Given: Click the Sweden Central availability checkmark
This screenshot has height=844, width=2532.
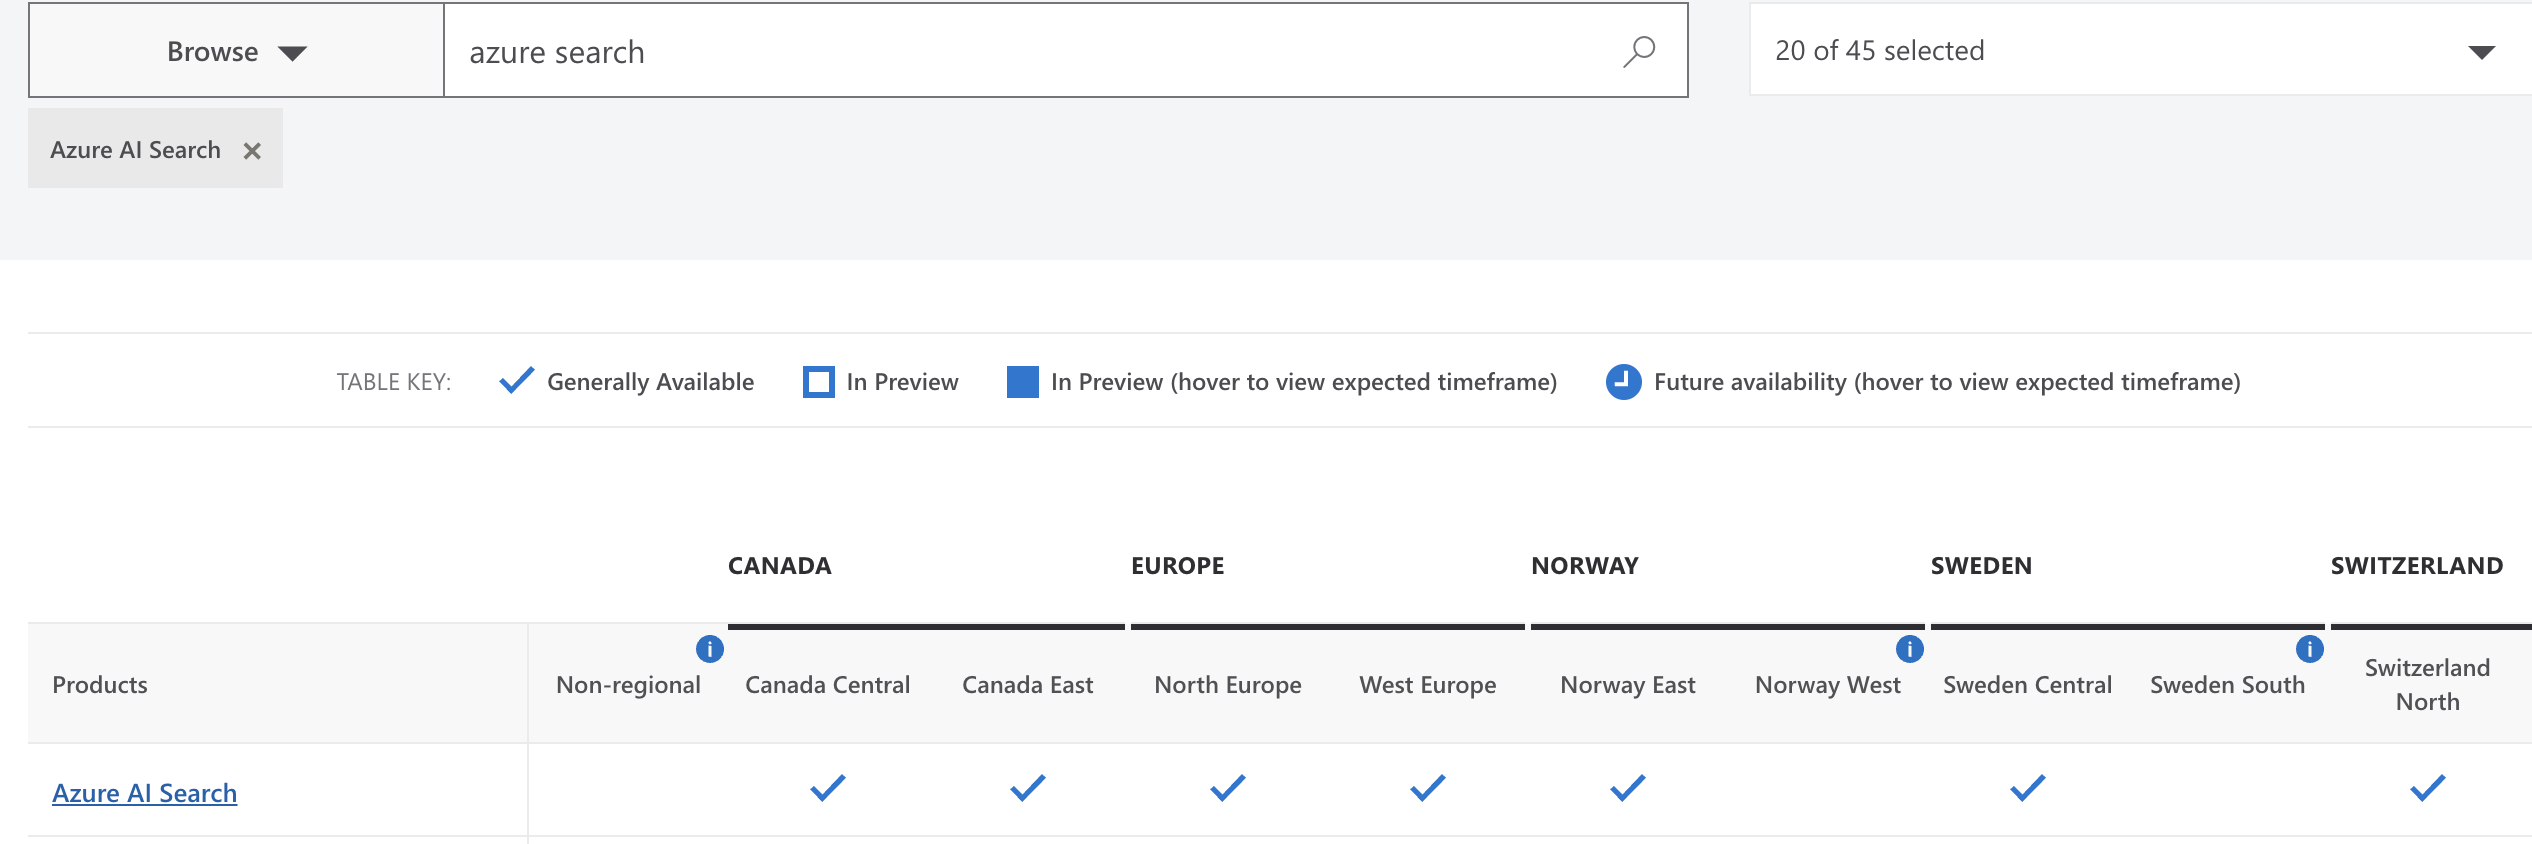Looking at the screenshot, I should (x=2028, y=788).
